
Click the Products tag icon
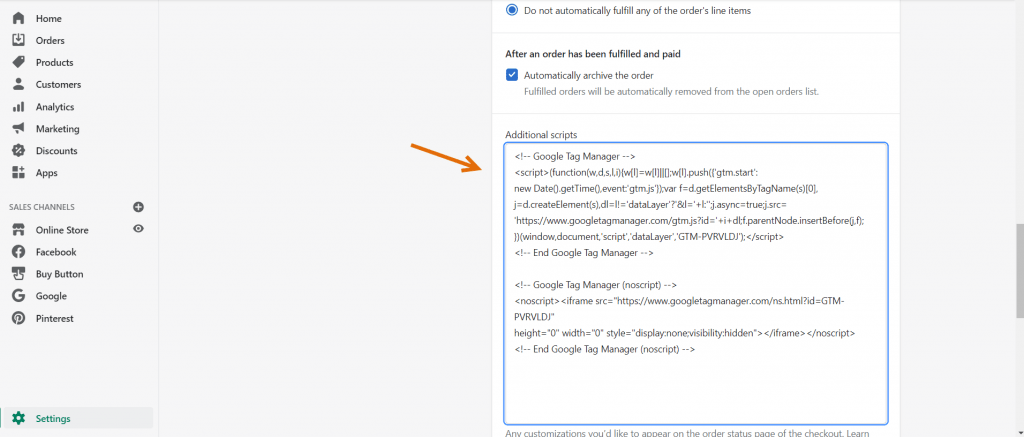[x=18, y=63]
